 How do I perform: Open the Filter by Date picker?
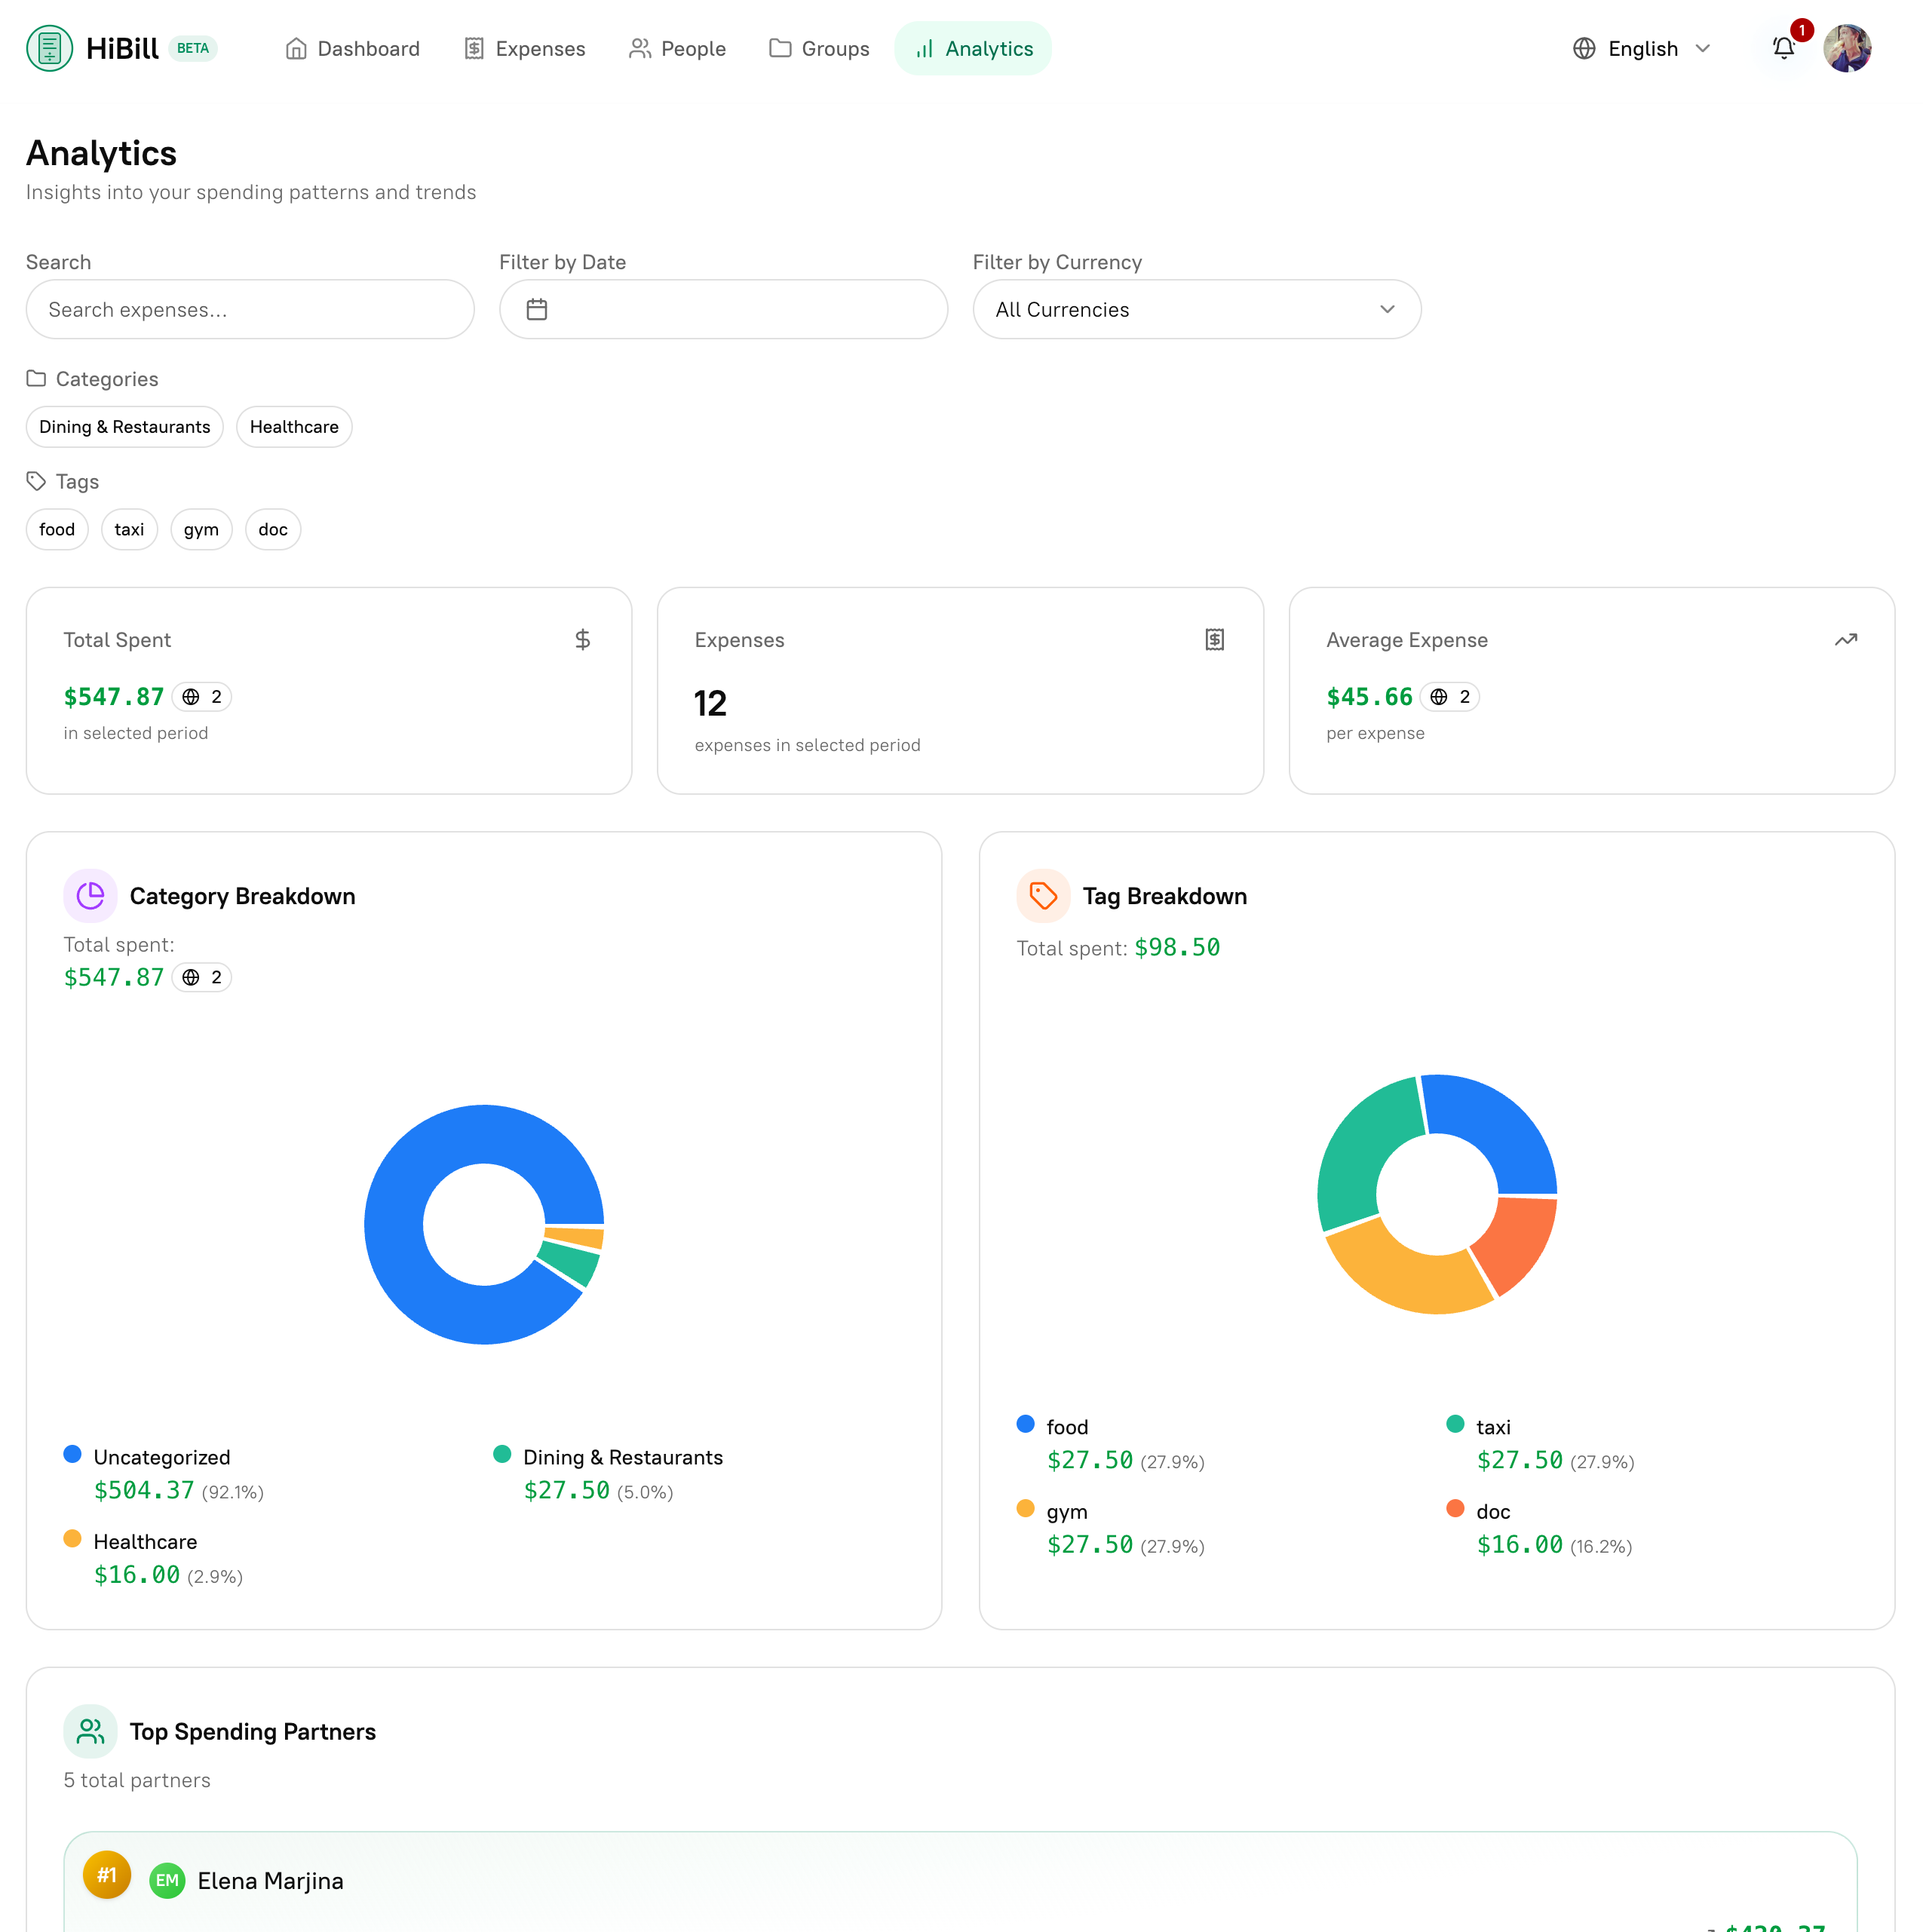(x=722, y=309)
